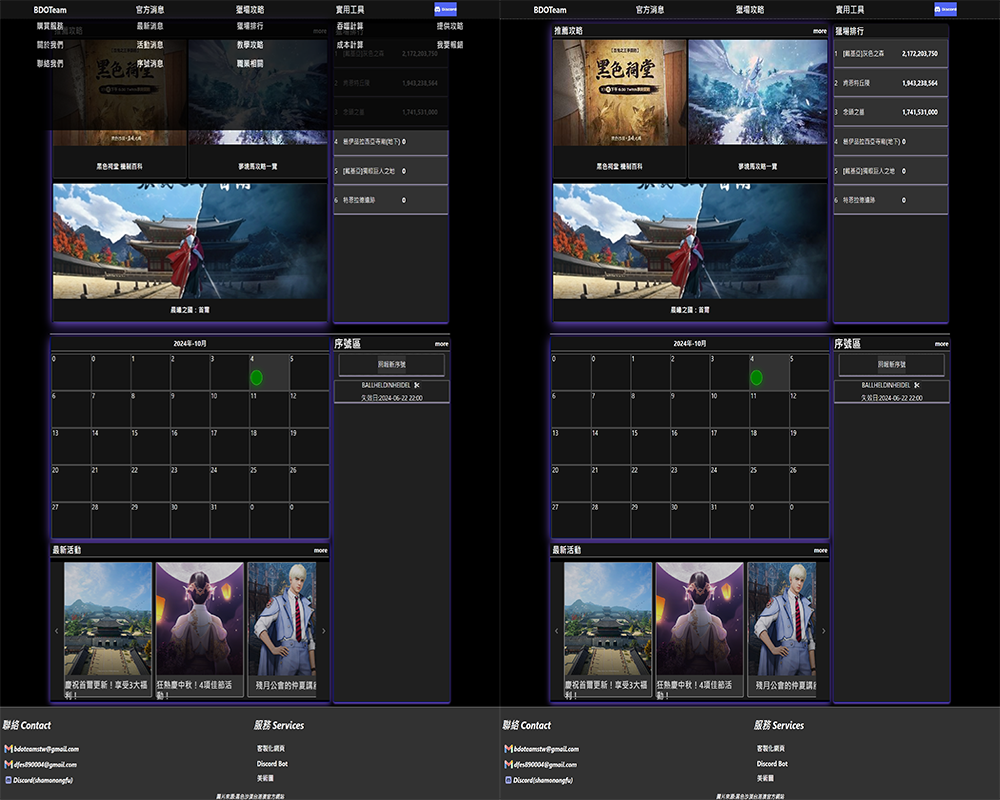Open the Discord Bot service link

coord(272,764)
